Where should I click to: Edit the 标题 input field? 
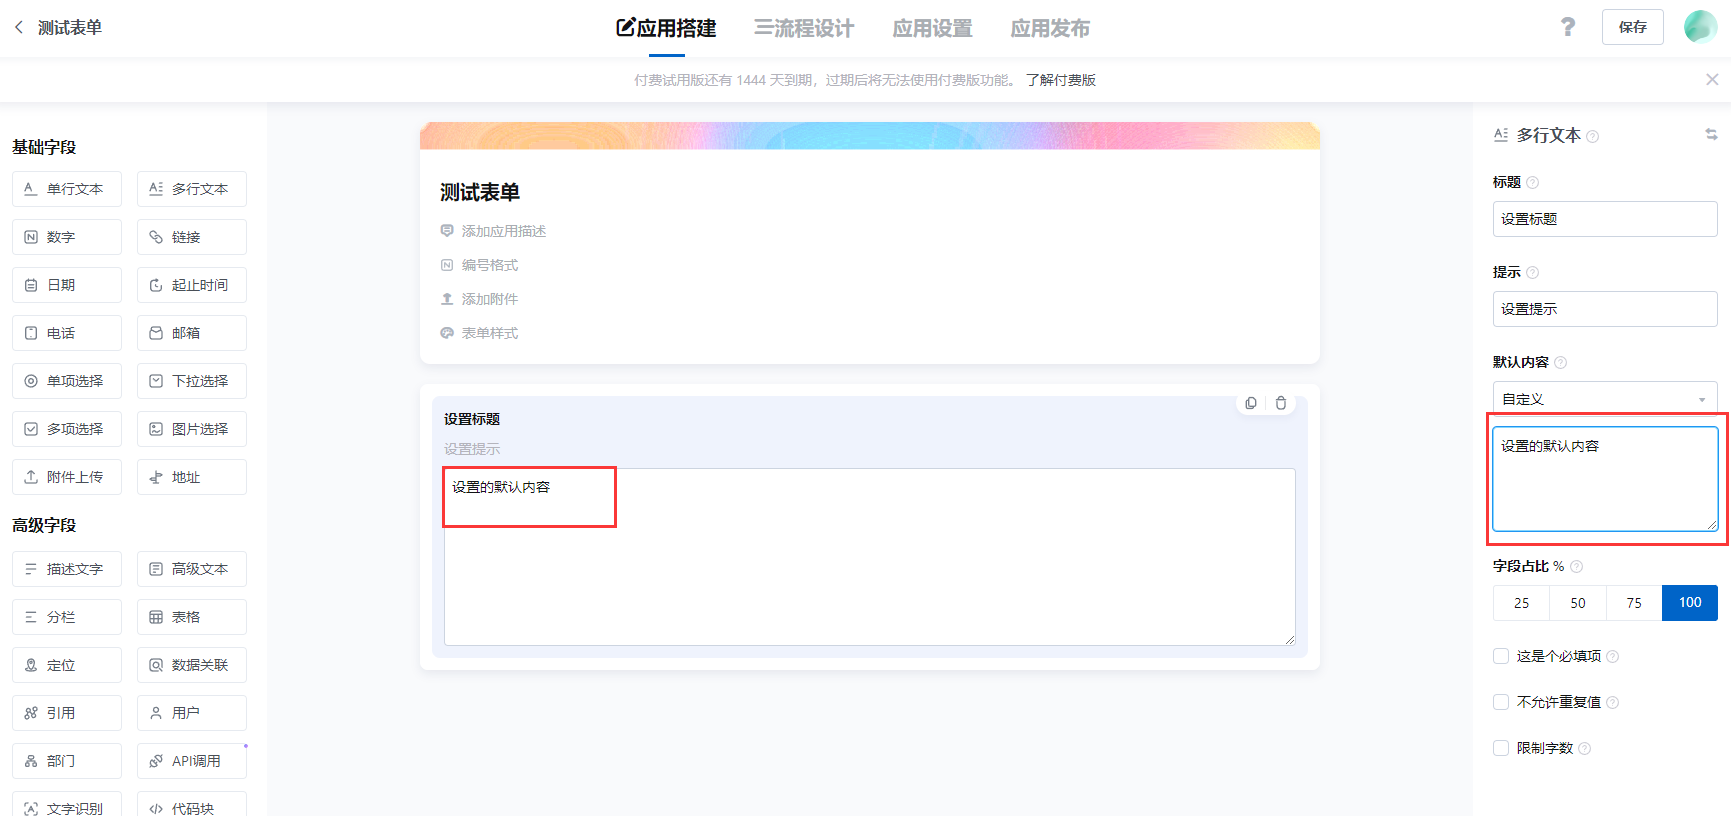tap(1605, 219)
